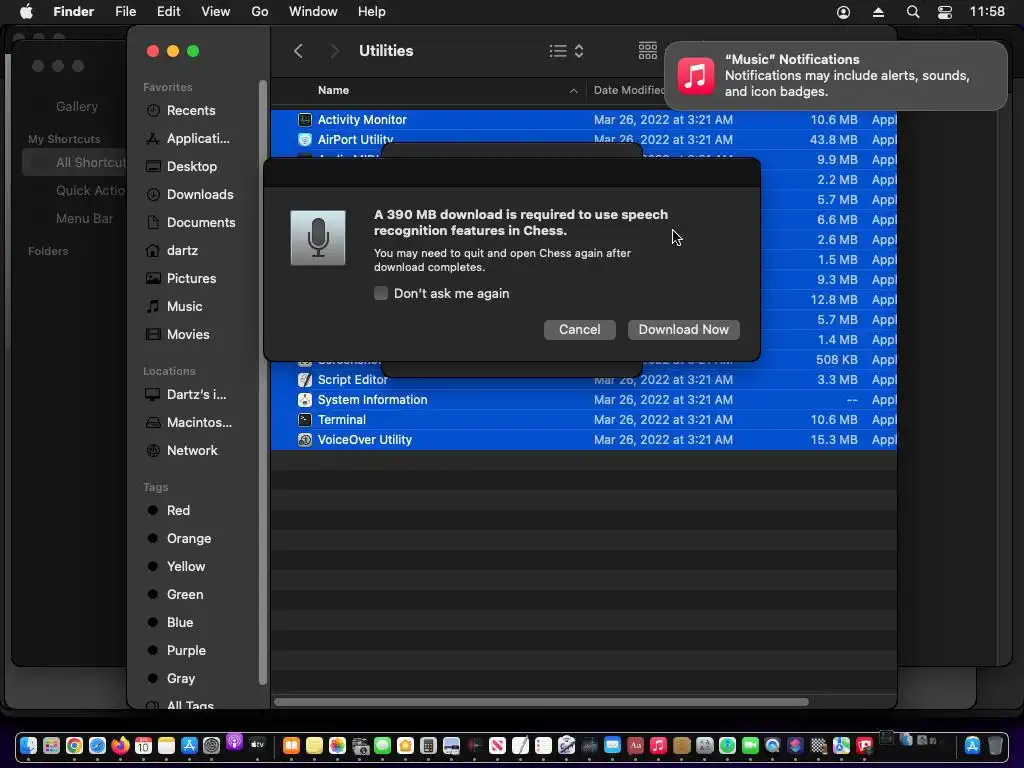Open Podcasts from the Dock
Viewport: 1024px width, 768px height.
click(x=234, y=742)
